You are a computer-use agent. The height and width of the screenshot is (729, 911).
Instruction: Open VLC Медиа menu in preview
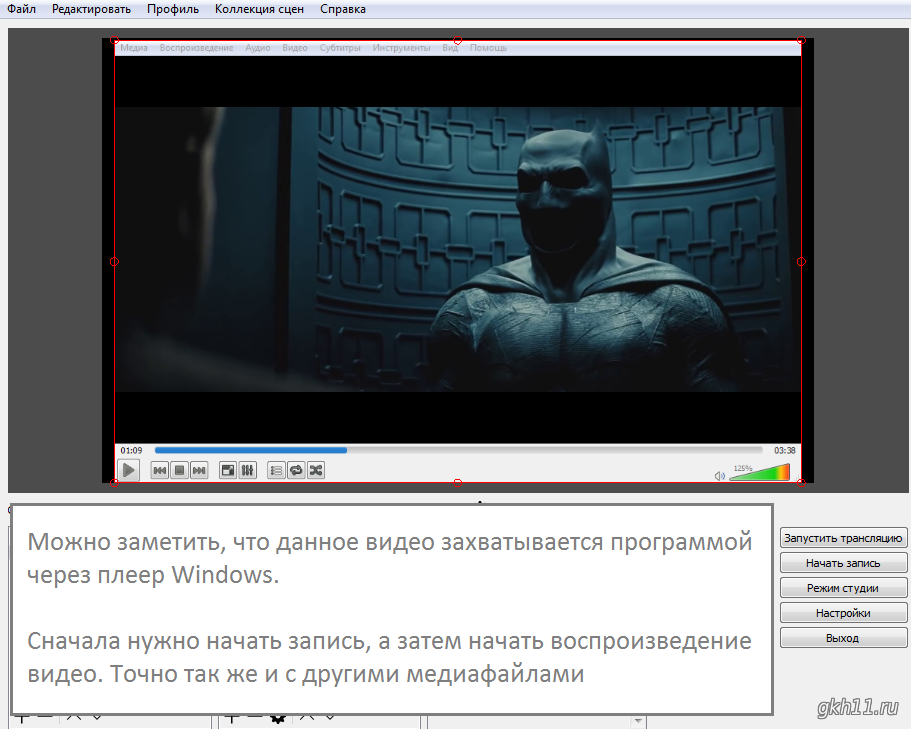(134, 48)
